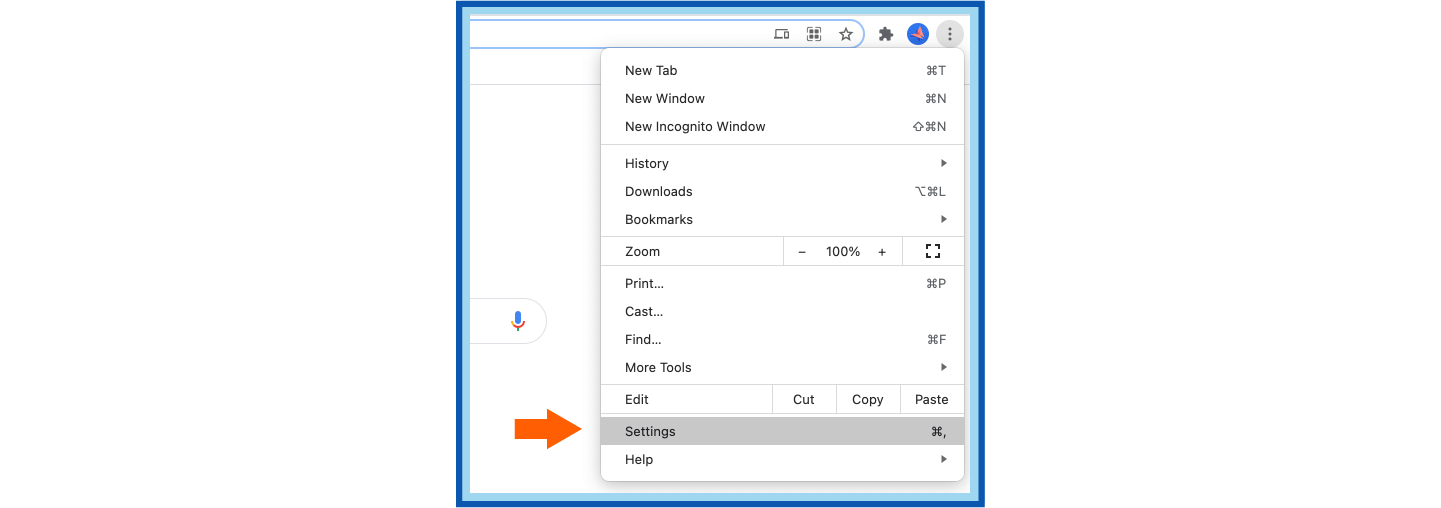The image size is (1441, 508).
Task: Open the Extensions puzzle icon
Action: coord(885,34)
